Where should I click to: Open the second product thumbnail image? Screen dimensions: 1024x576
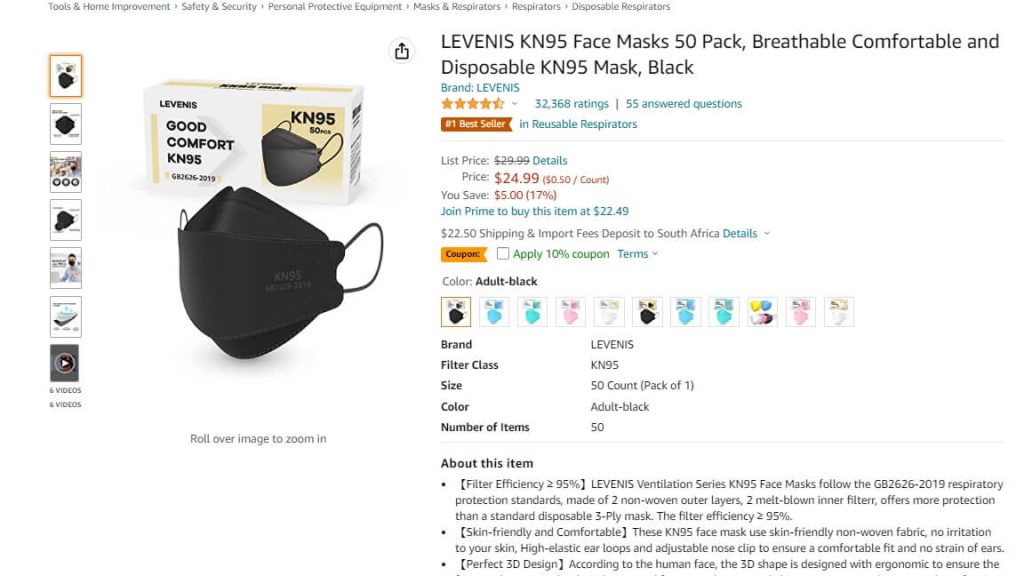point(65,124)
